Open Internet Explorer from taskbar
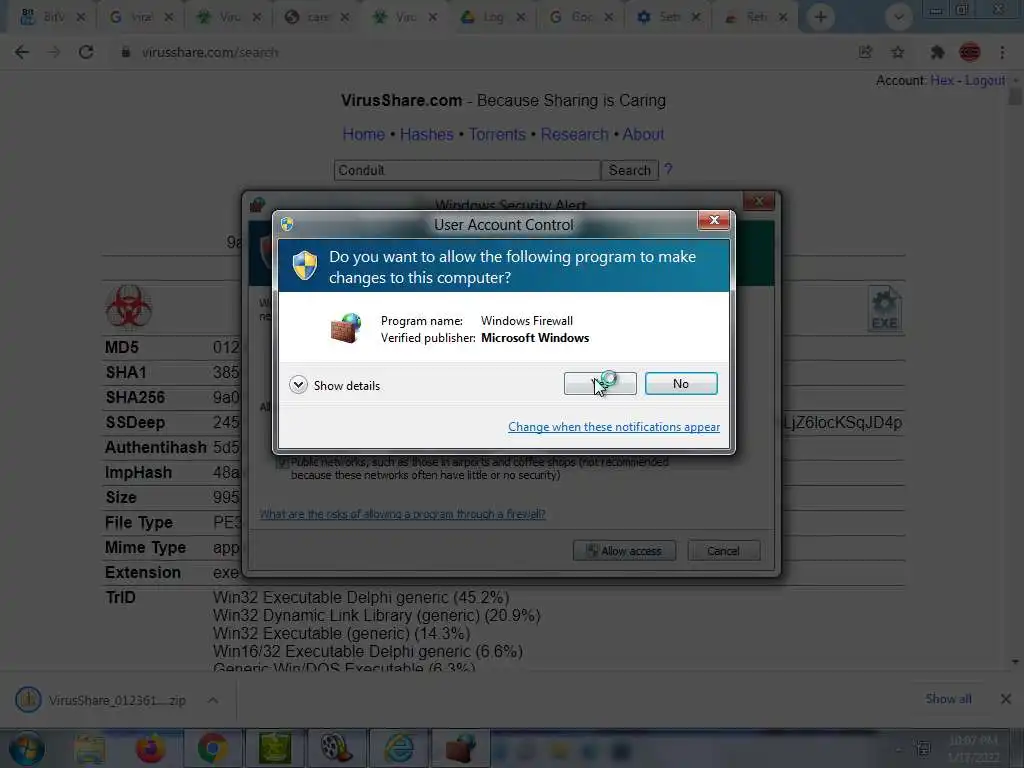Image resolution: width=1024 pixels, height=768 pixels. point(398,749)
